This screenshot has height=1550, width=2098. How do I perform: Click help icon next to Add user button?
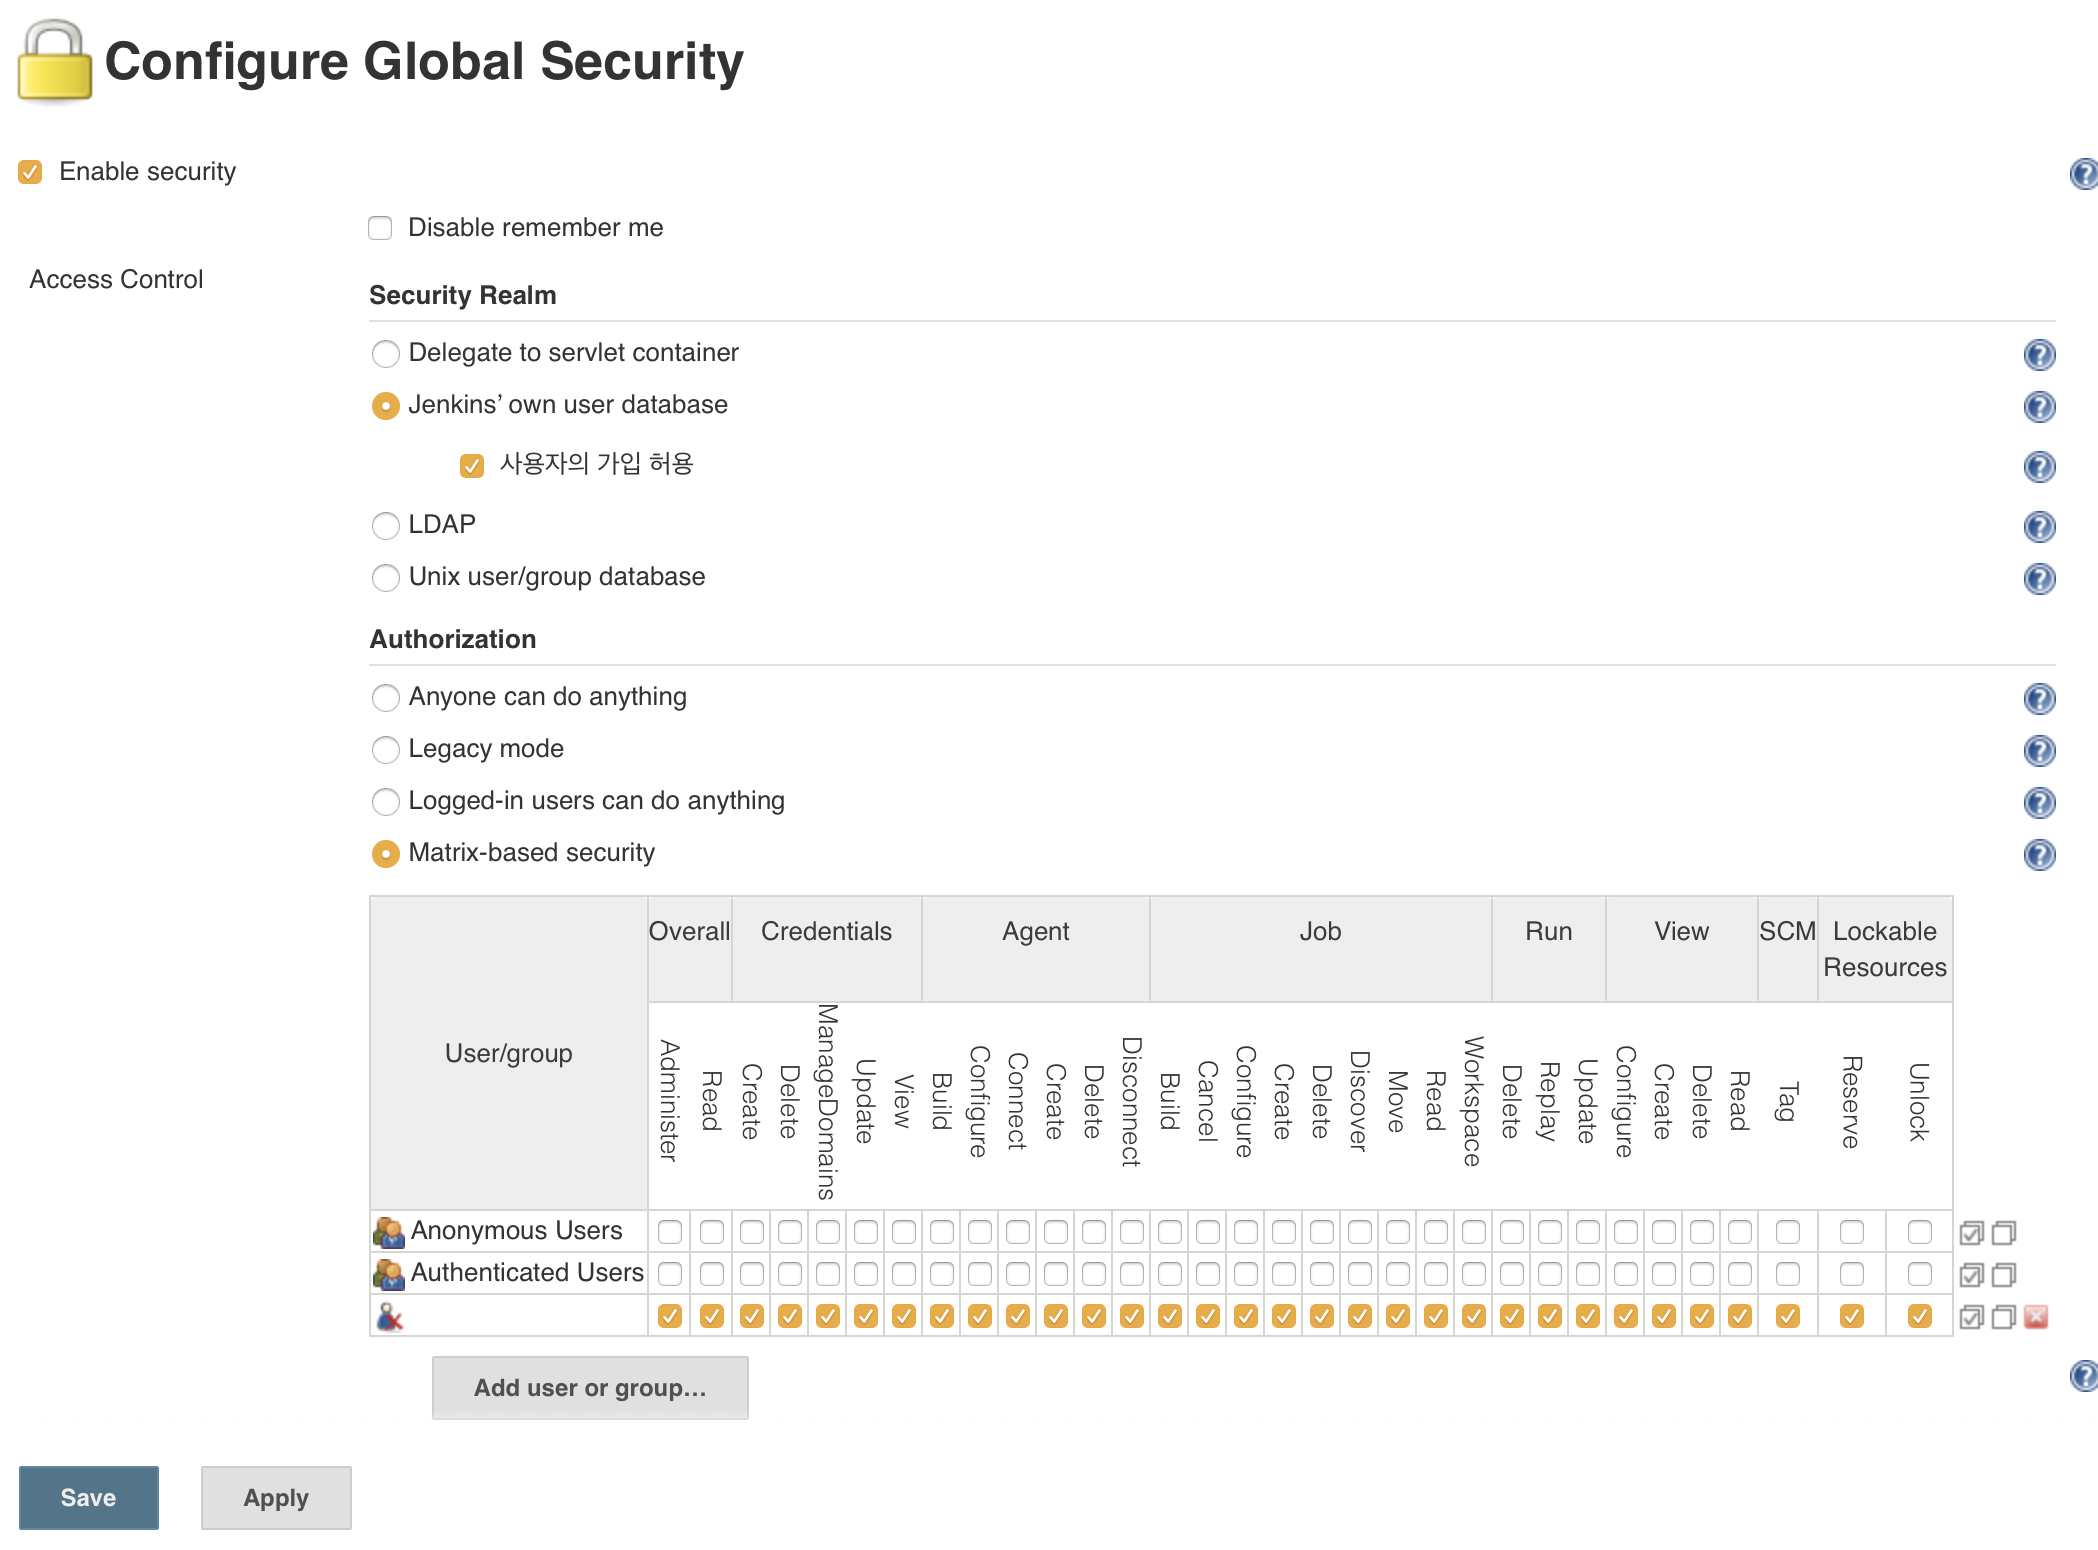pos(2083,1376)
